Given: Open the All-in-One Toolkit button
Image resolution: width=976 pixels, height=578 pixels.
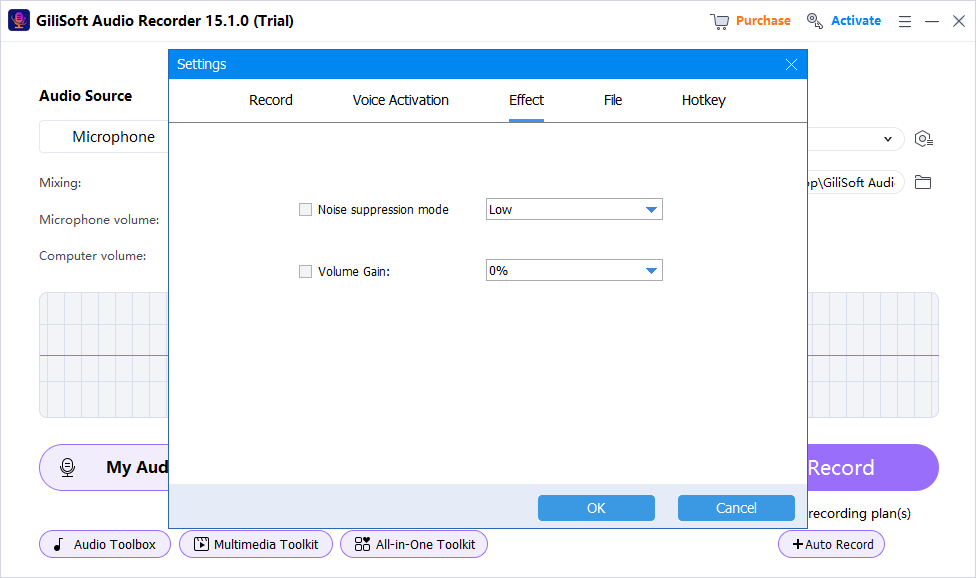Looking at the screenshot, I should pyautogui.click(x=414, y=544).
